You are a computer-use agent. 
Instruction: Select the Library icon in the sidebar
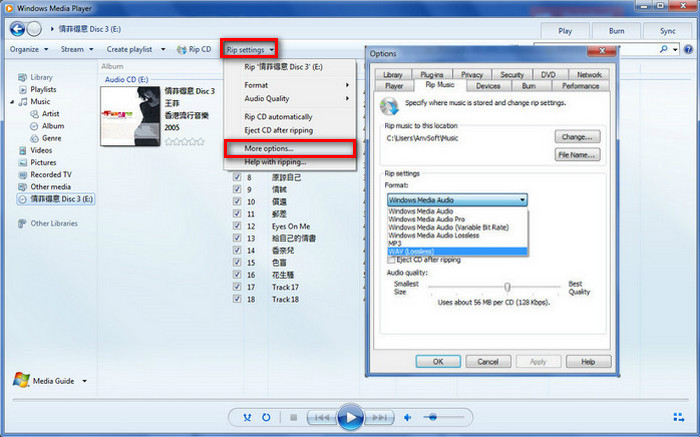pyautogui.click(x=22, y=77)
